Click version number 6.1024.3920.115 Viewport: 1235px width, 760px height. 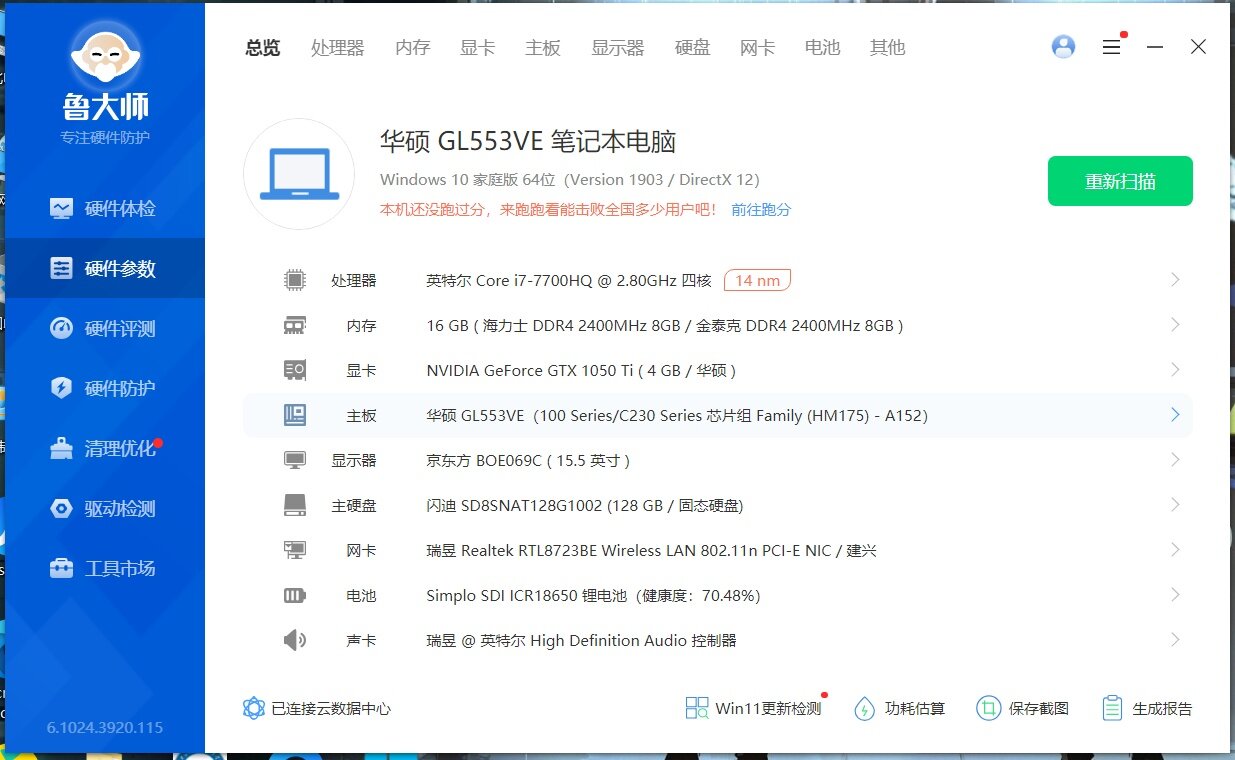click(x=105, y=727)
